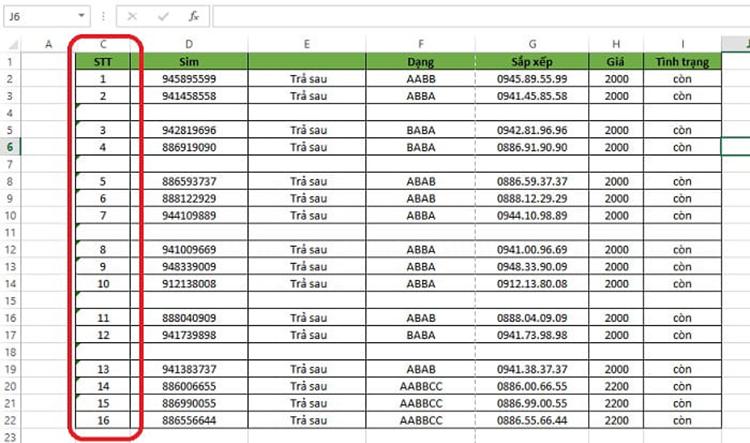Click the còn cell in row 17
The width and height of the screenshot is (750, 443).
tap(683, 335)
